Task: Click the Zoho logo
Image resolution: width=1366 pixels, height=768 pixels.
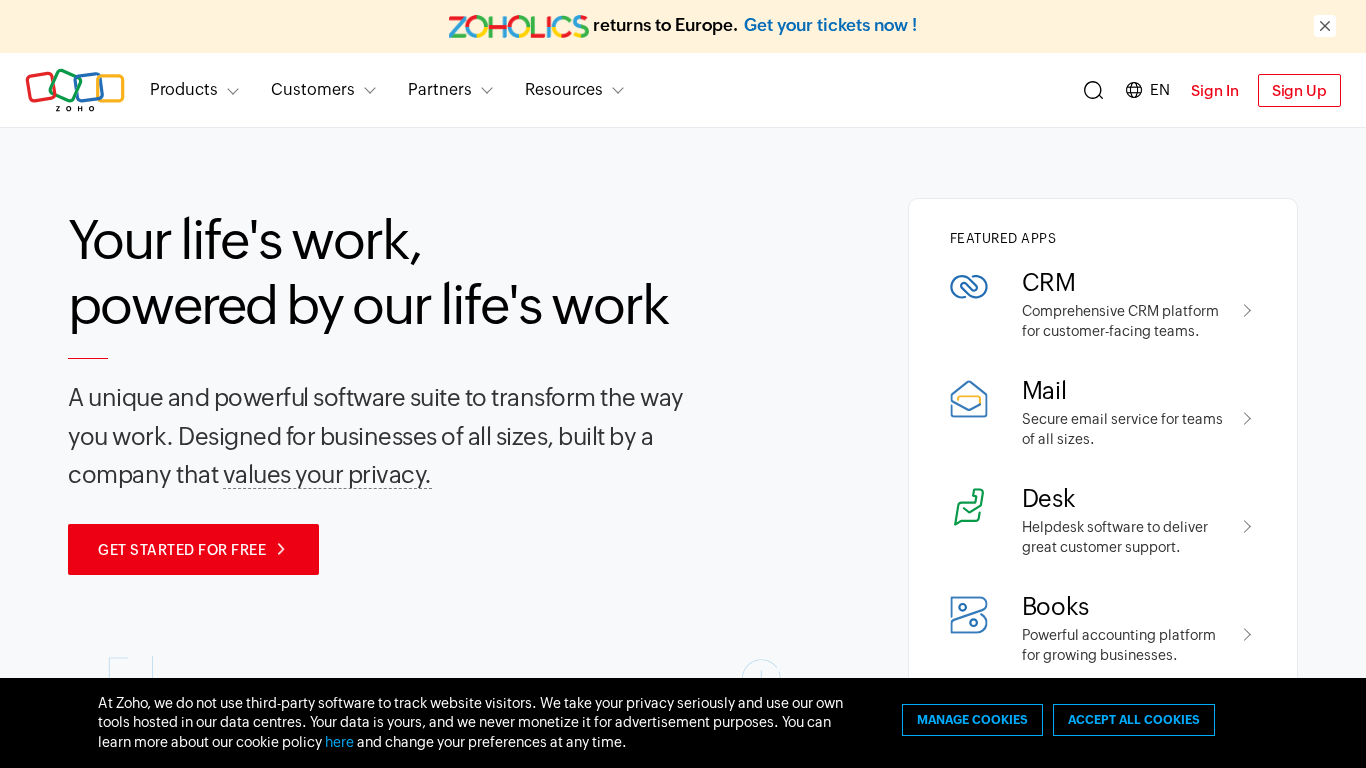Action: tap(75, 90)
